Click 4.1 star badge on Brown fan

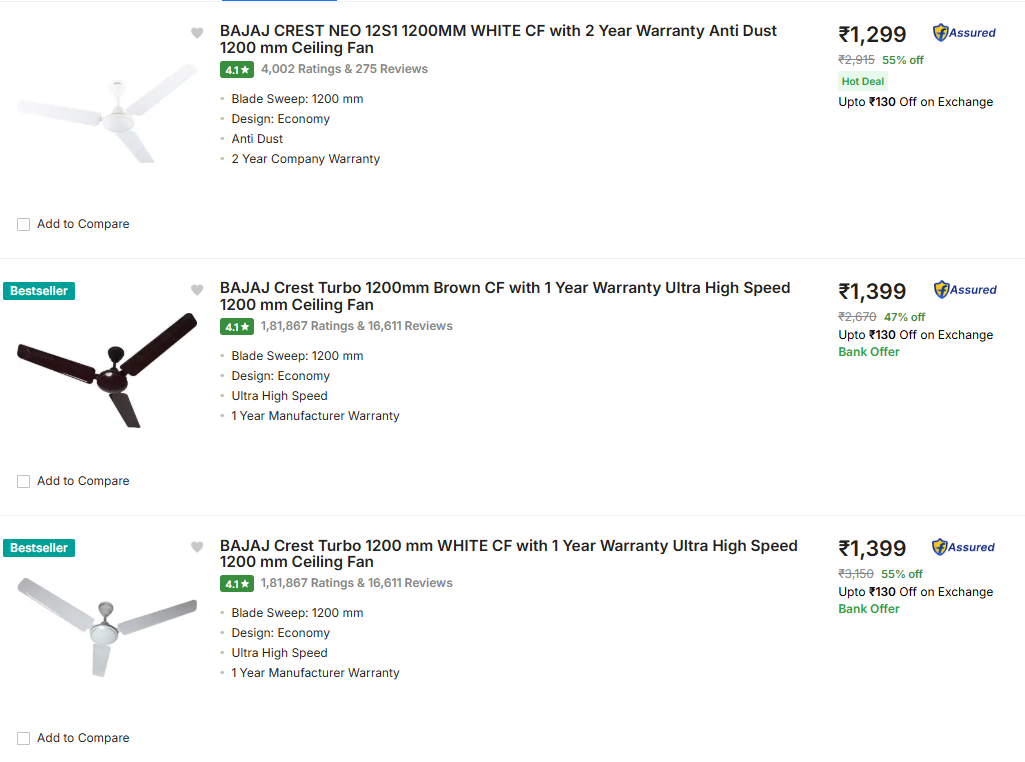[237, 326]
